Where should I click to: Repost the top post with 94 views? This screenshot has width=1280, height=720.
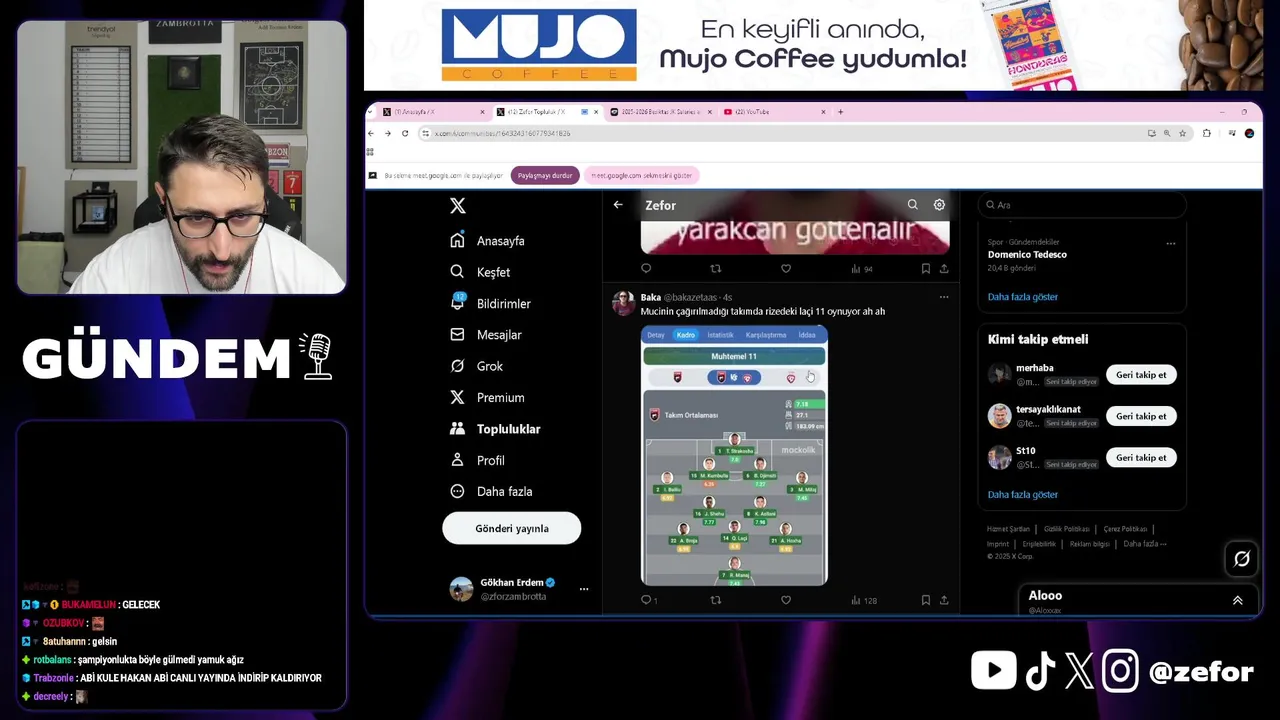click(x=715, y=268)
